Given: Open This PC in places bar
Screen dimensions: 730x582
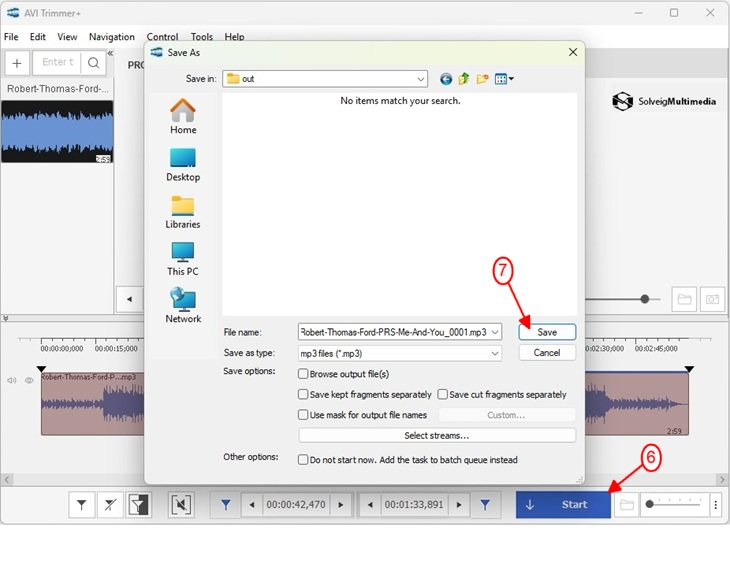Looking at the screenshot, I should pyautogui.click(x=183, y=259).
